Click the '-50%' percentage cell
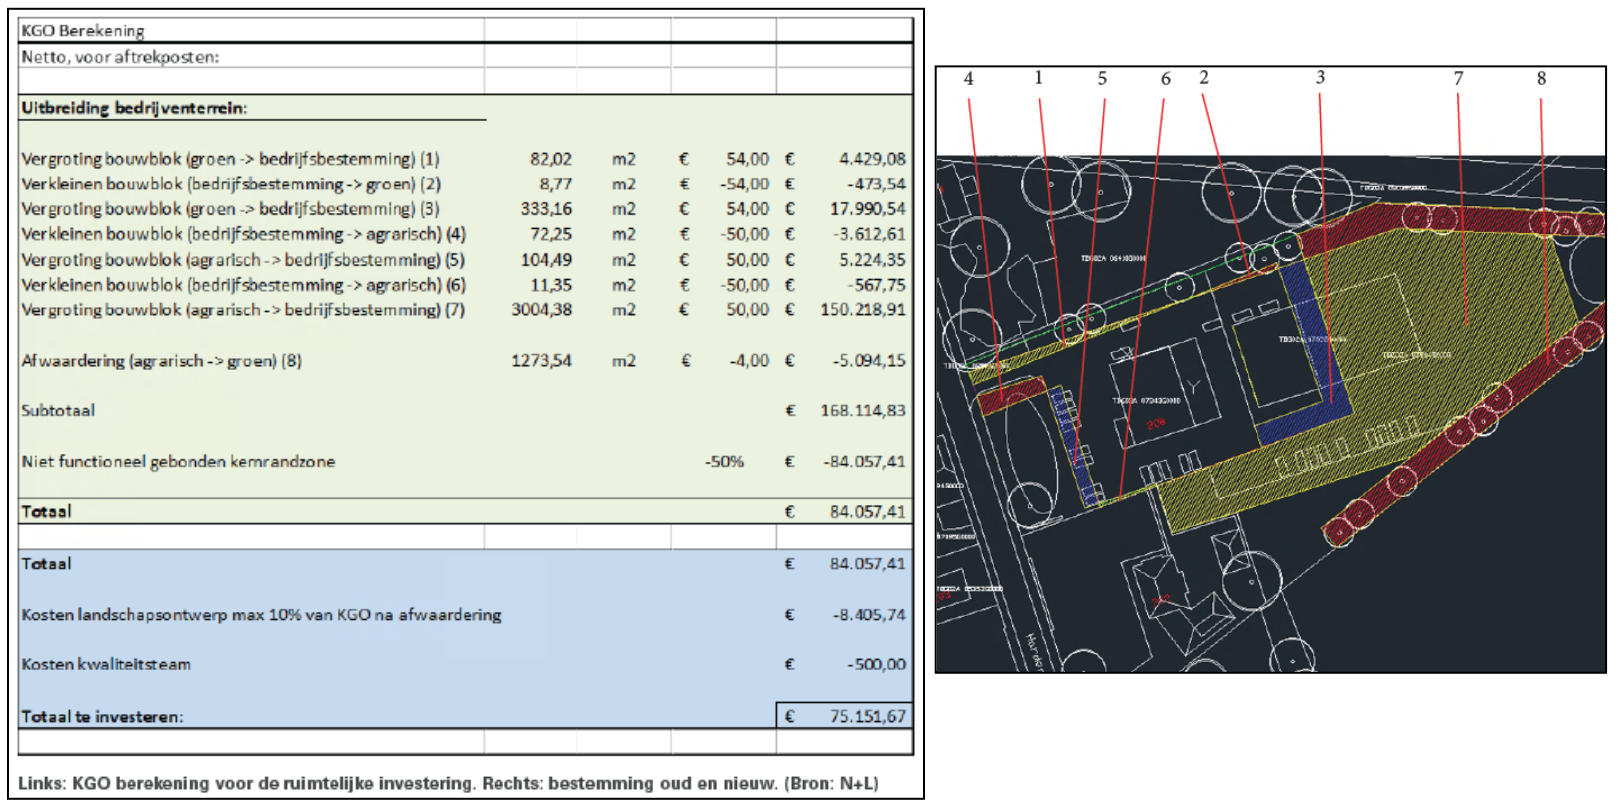The width and height of the screenshot is (1621, 806). coord(724,462)
